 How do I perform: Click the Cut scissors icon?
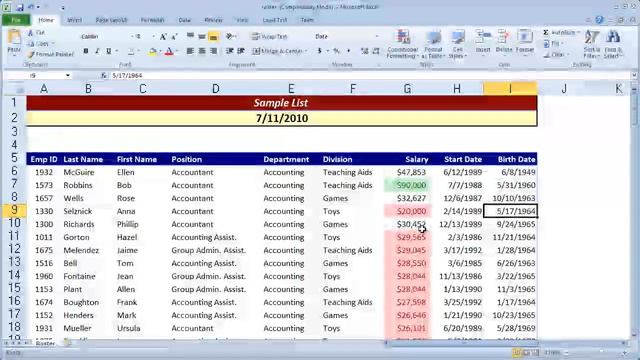[30, 33]
